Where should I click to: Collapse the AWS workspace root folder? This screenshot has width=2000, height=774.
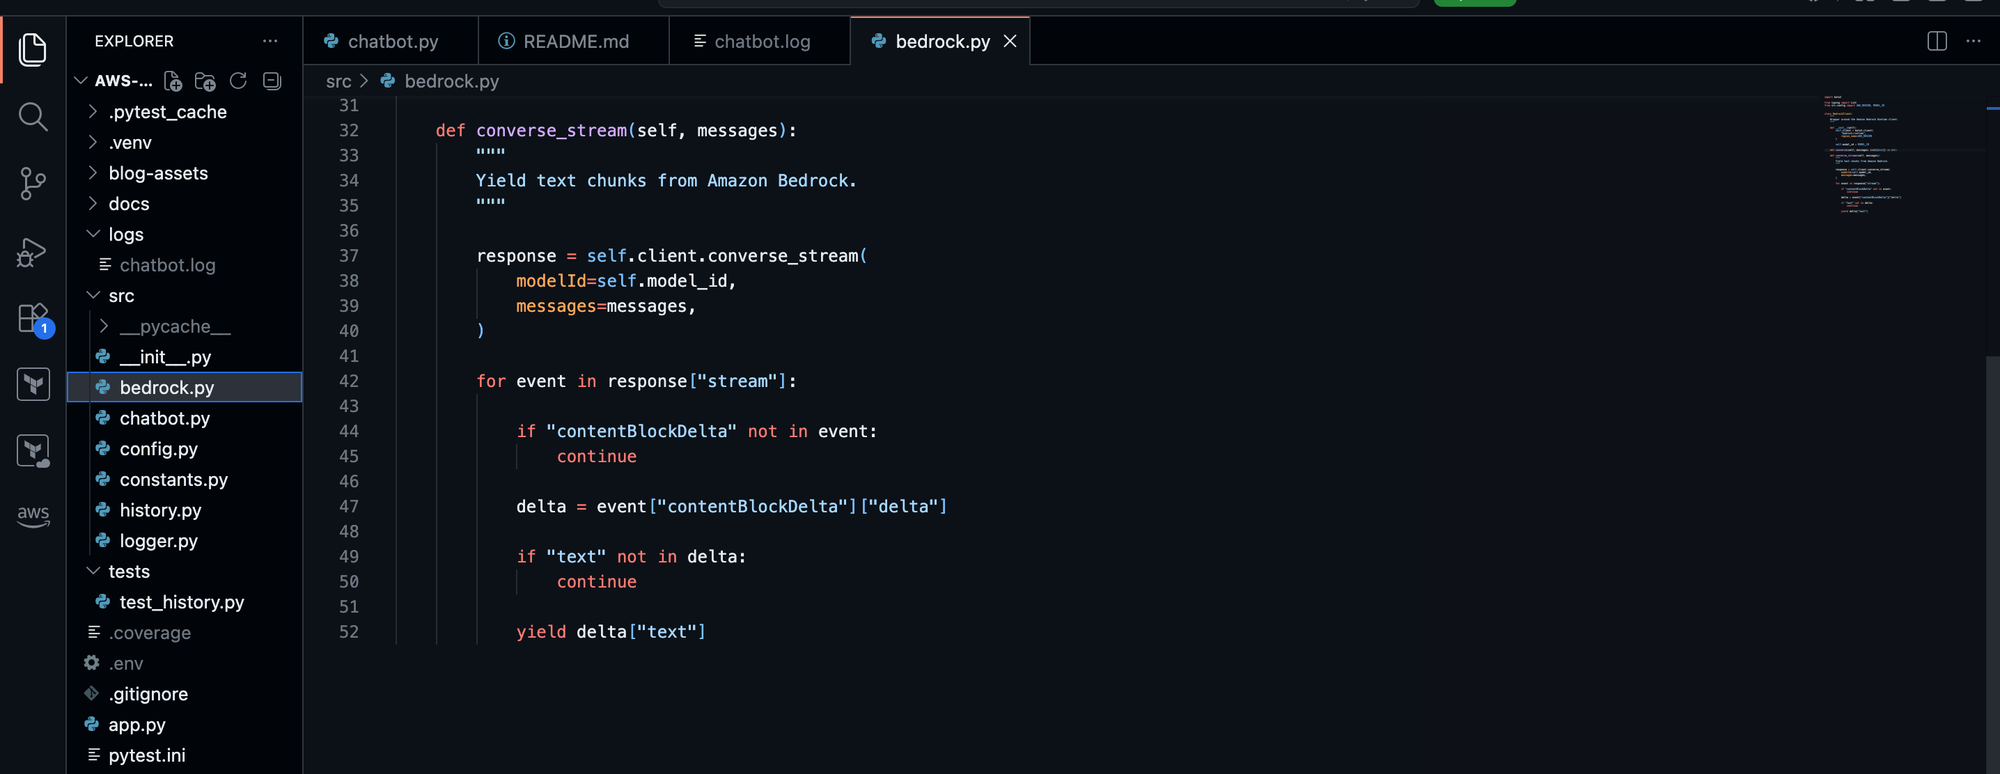tap(81, 81)
